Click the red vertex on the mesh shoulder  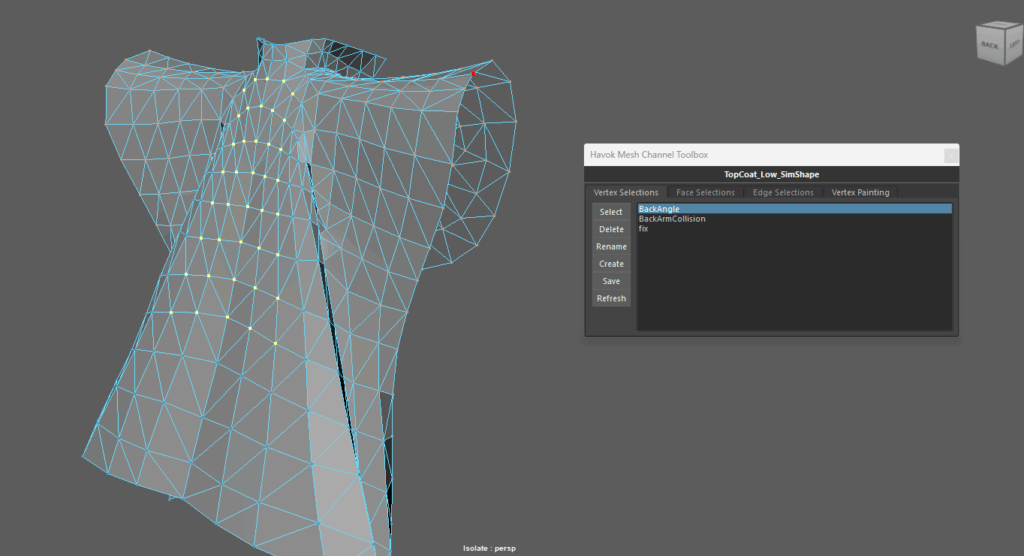click(474, 73)
